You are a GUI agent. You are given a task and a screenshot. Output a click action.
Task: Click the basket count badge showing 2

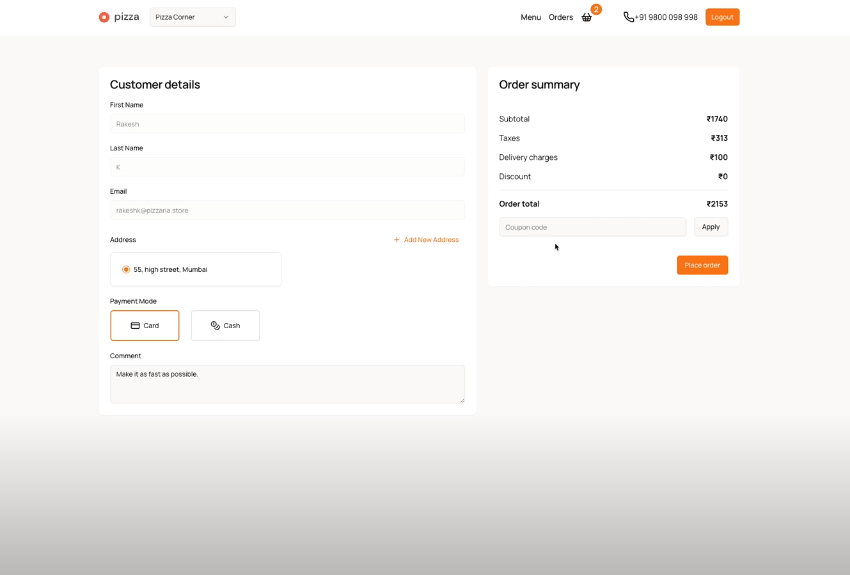[x=596, y=9]
